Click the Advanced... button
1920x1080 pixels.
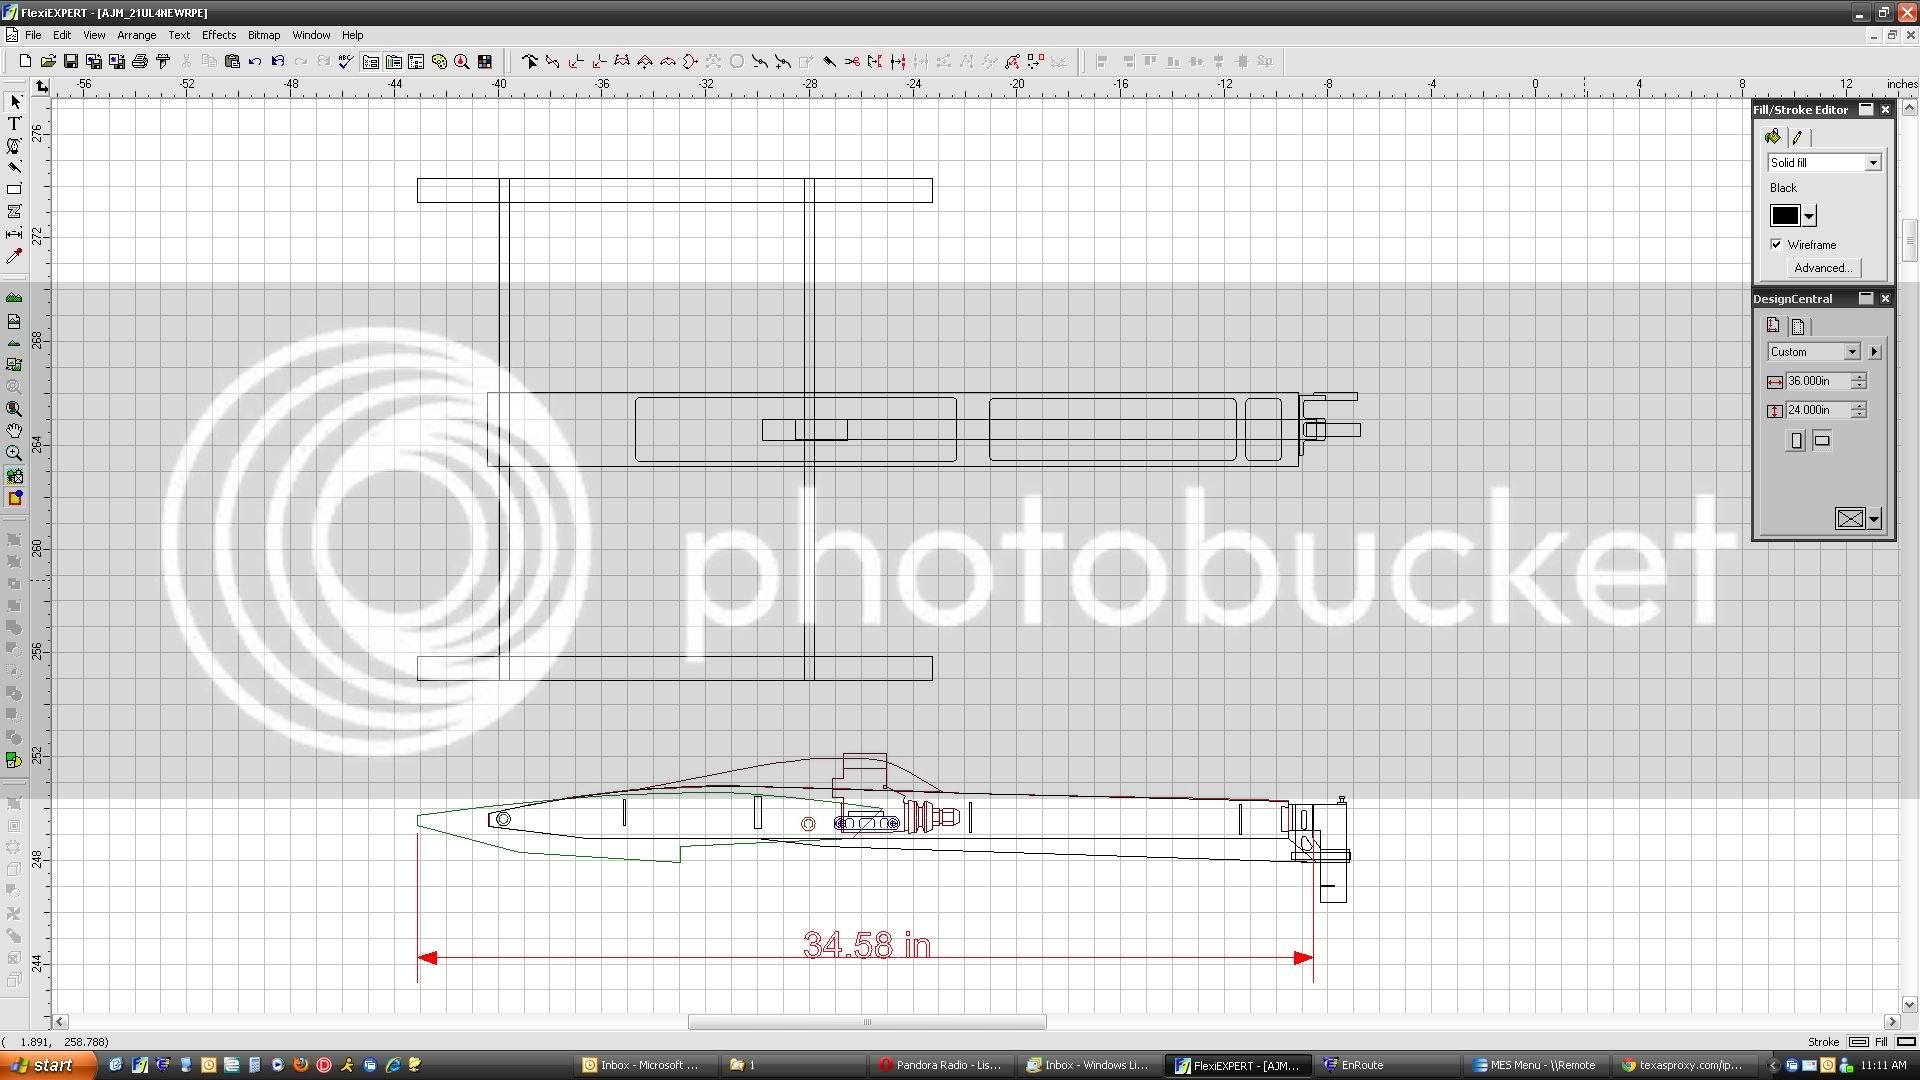pyautogui.click(x=1822, y=268)
